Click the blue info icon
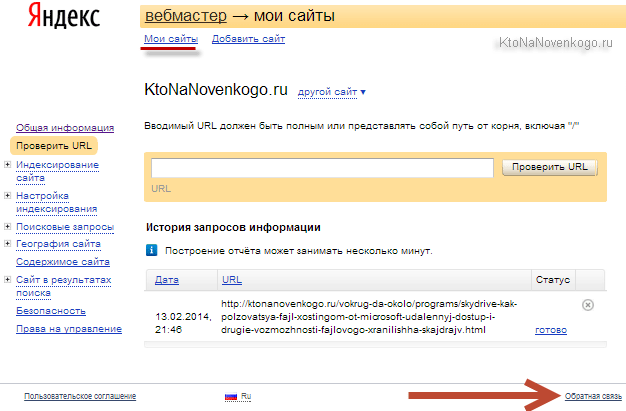 pyautogui.click(x=151, y=250)
